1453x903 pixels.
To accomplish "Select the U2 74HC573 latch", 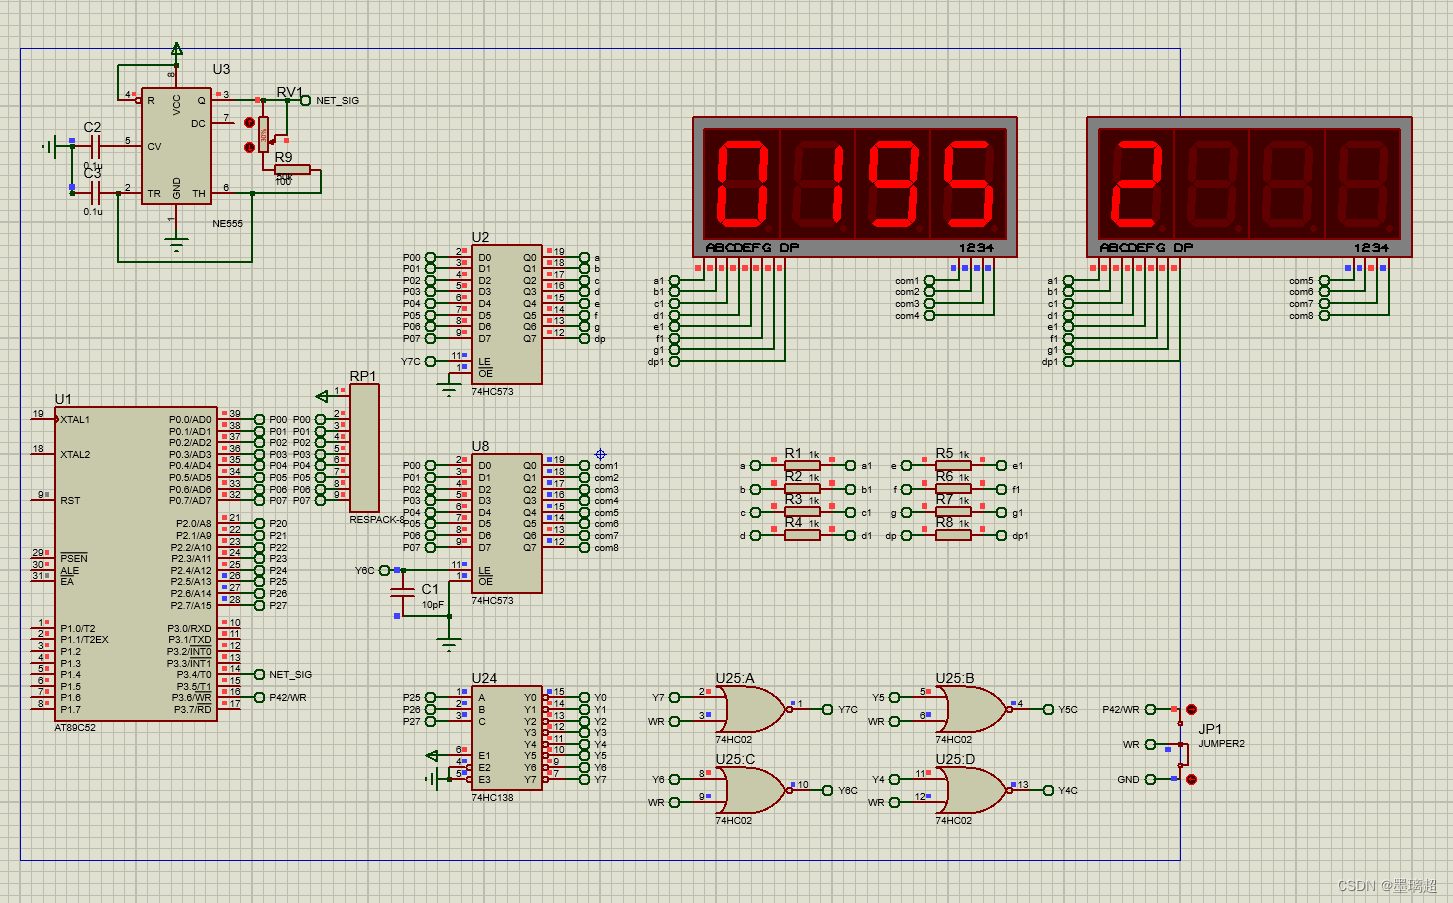I will (x=507, y=314).
